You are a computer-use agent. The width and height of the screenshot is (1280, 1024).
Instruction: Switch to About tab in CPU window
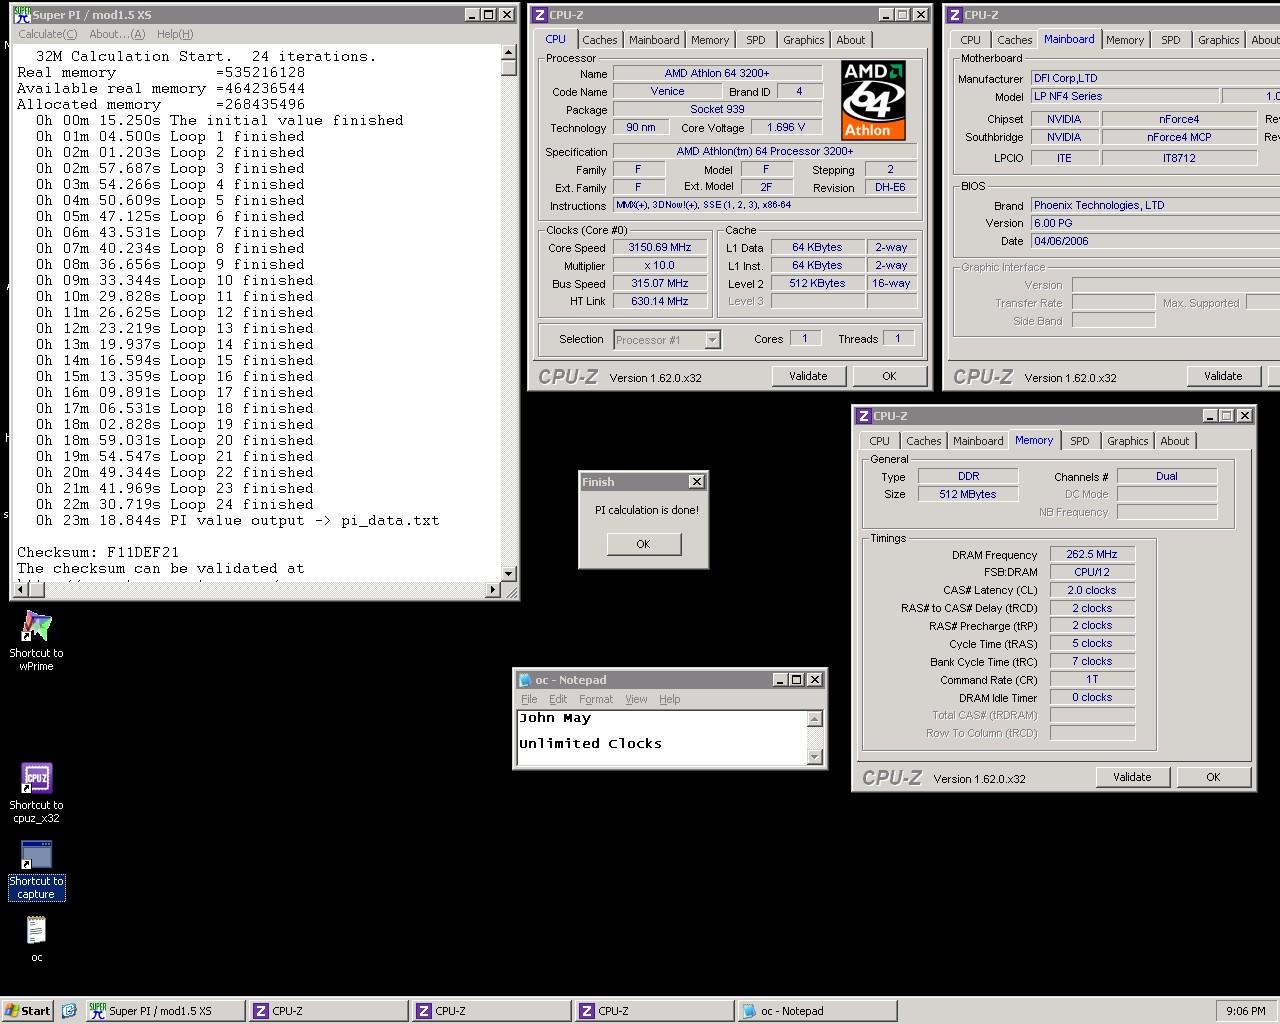[x=851, y=40]
